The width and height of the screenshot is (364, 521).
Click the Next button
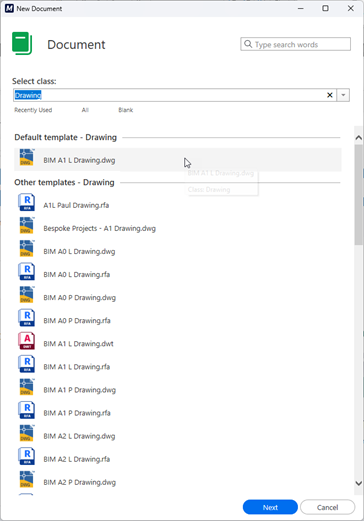(x=270, y=507)
